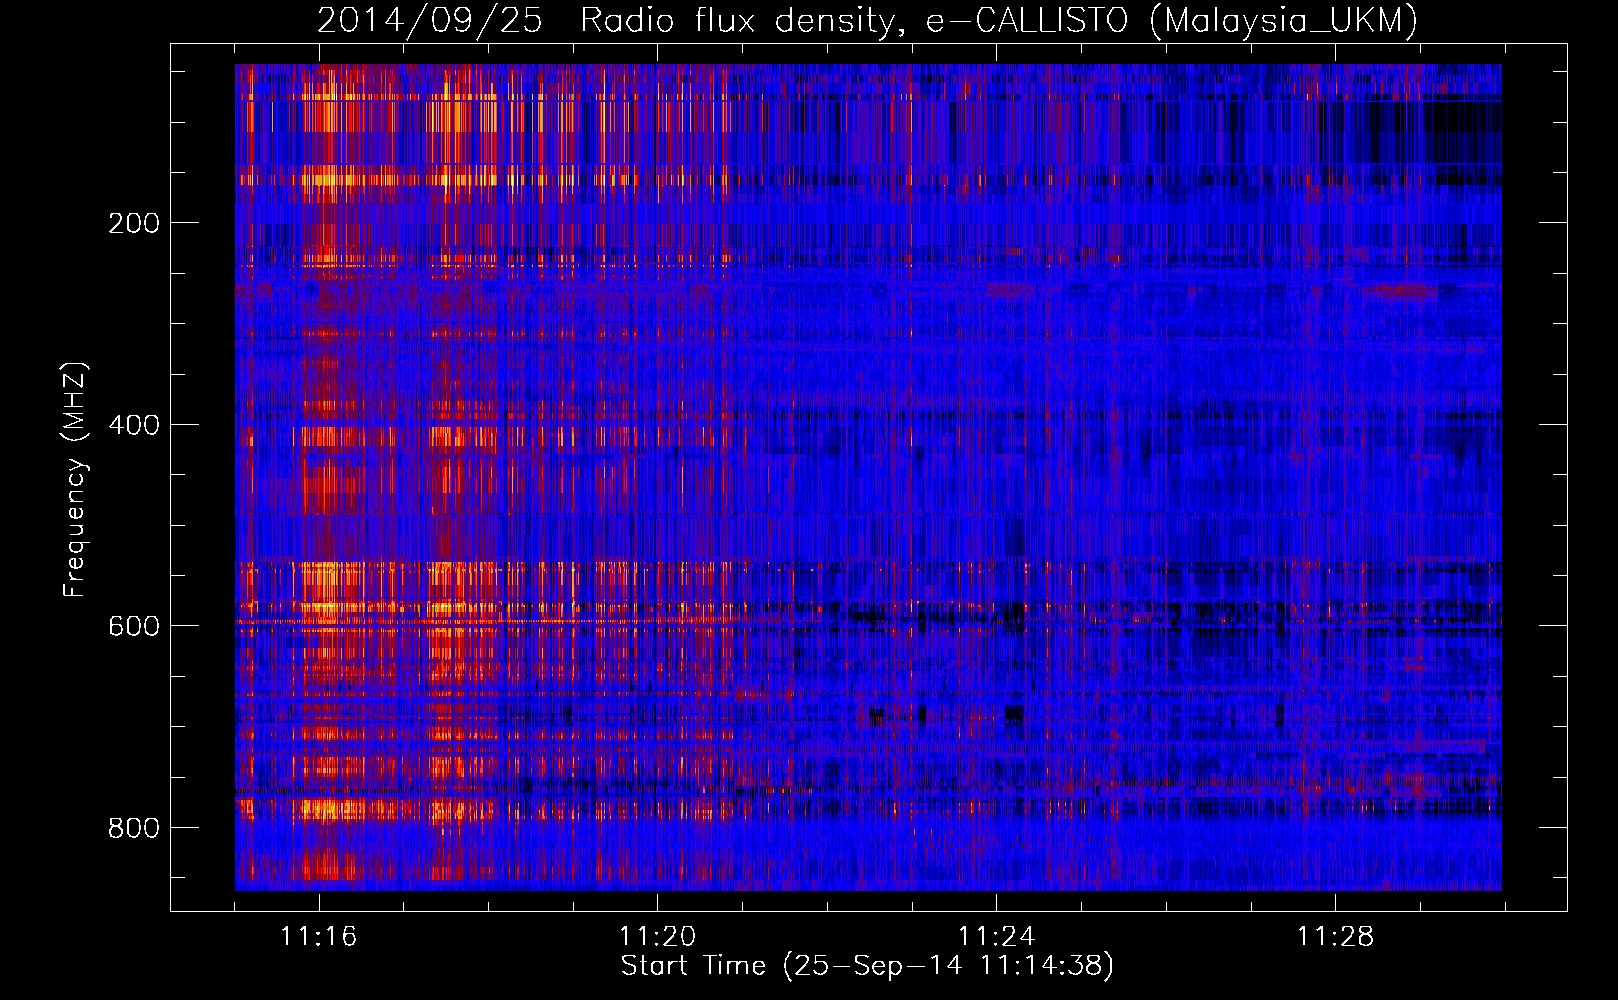Image resolution: width=1618 pixels, height=1000 pixels.
Task: Click the '800' frequency tick label
Action: (x=134, y=828)
